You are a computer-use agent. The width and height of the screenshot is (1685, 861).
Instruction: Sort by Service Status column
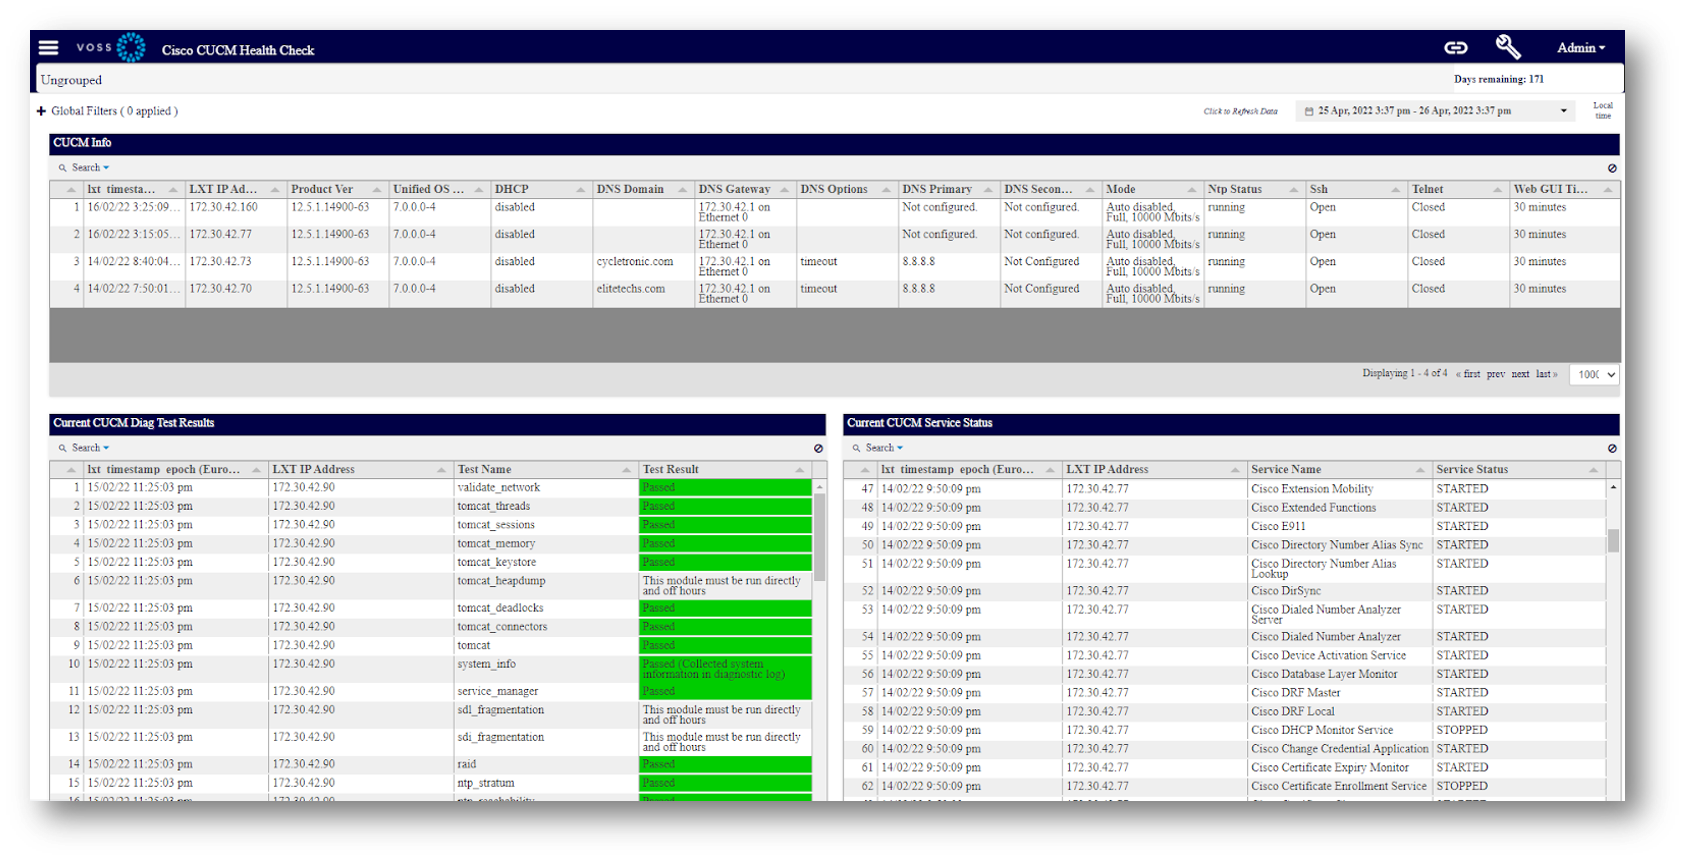pos(1519,469)
